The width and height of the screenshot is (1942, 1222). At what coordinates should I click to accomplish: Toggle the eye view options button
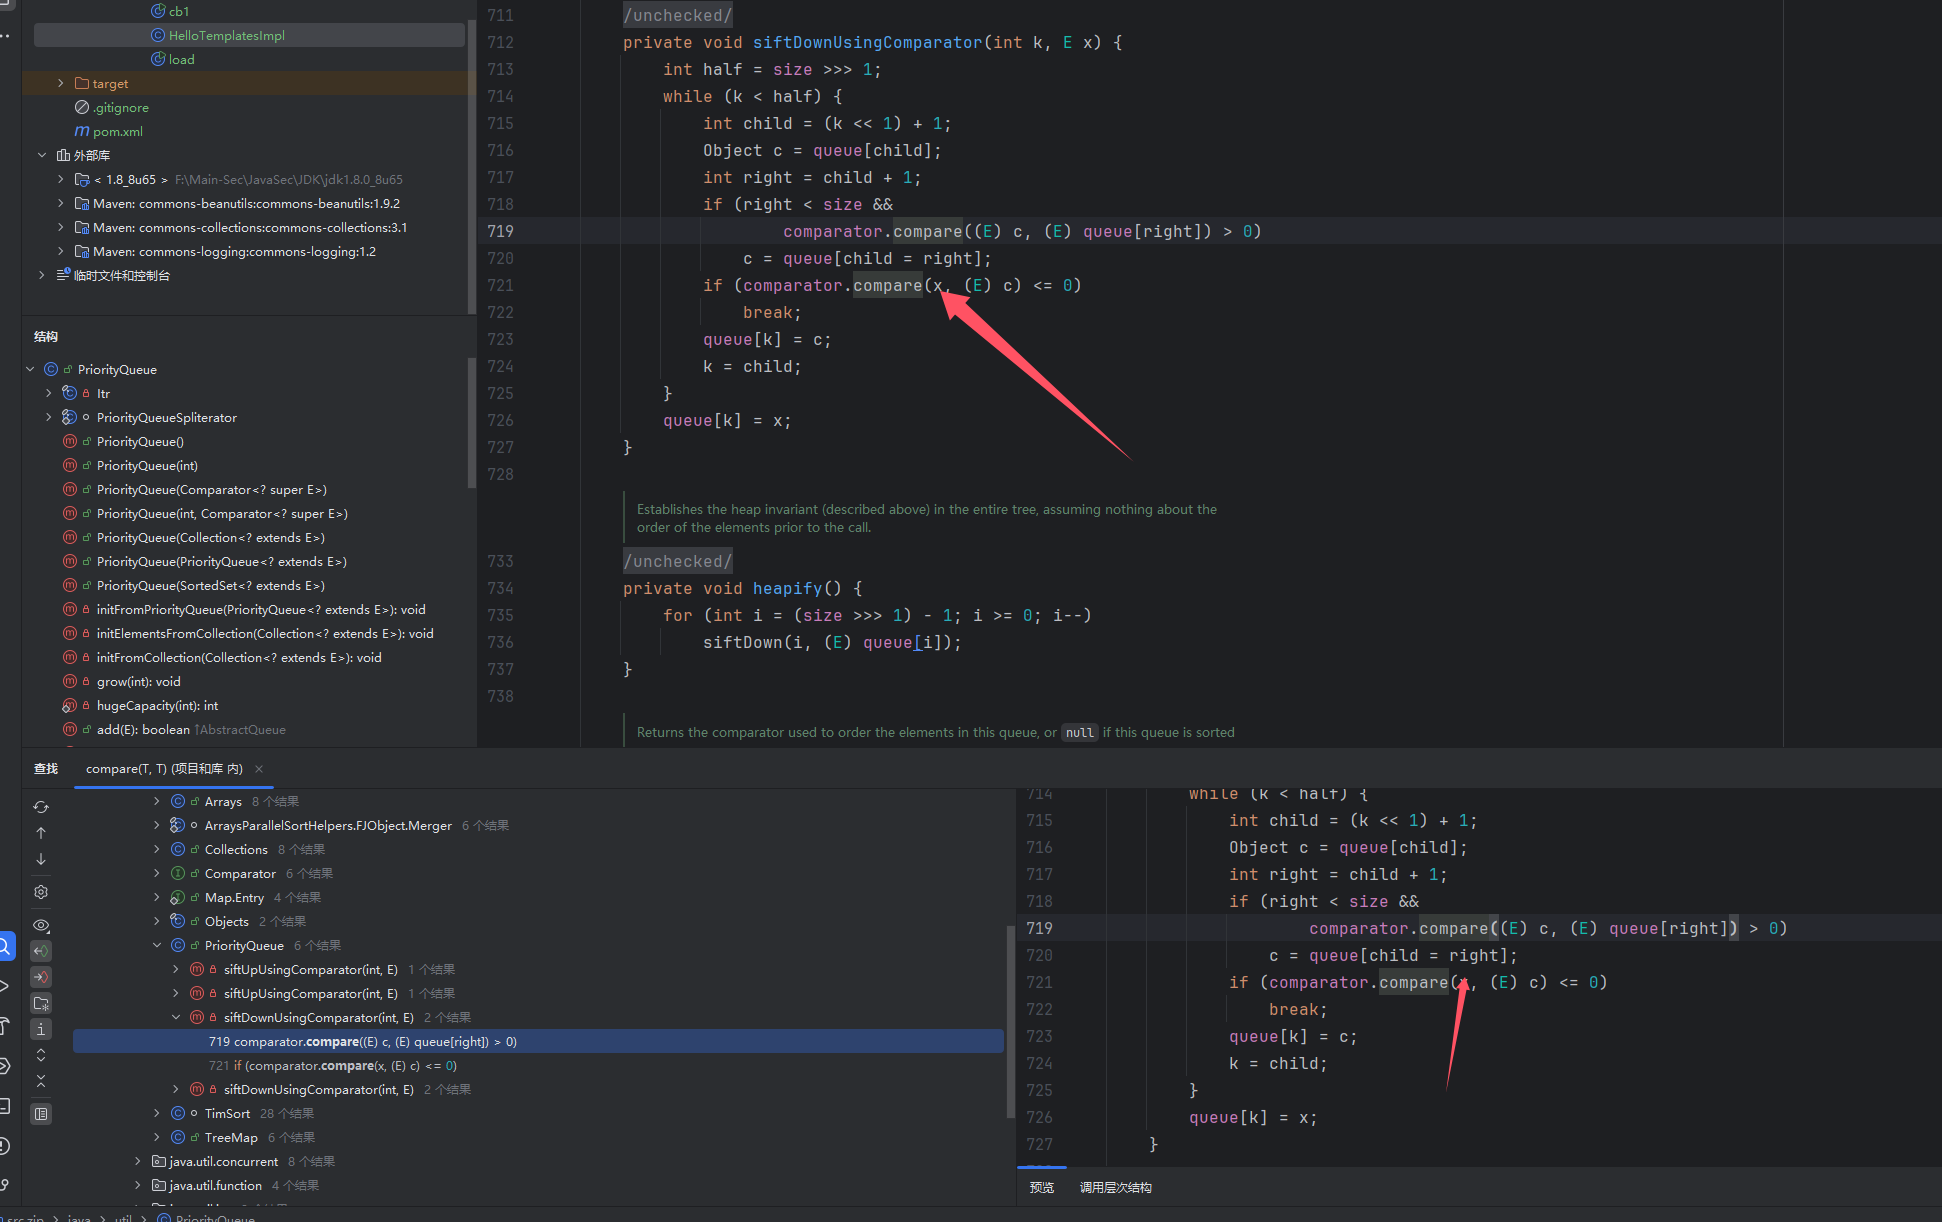tap(41, 925)
